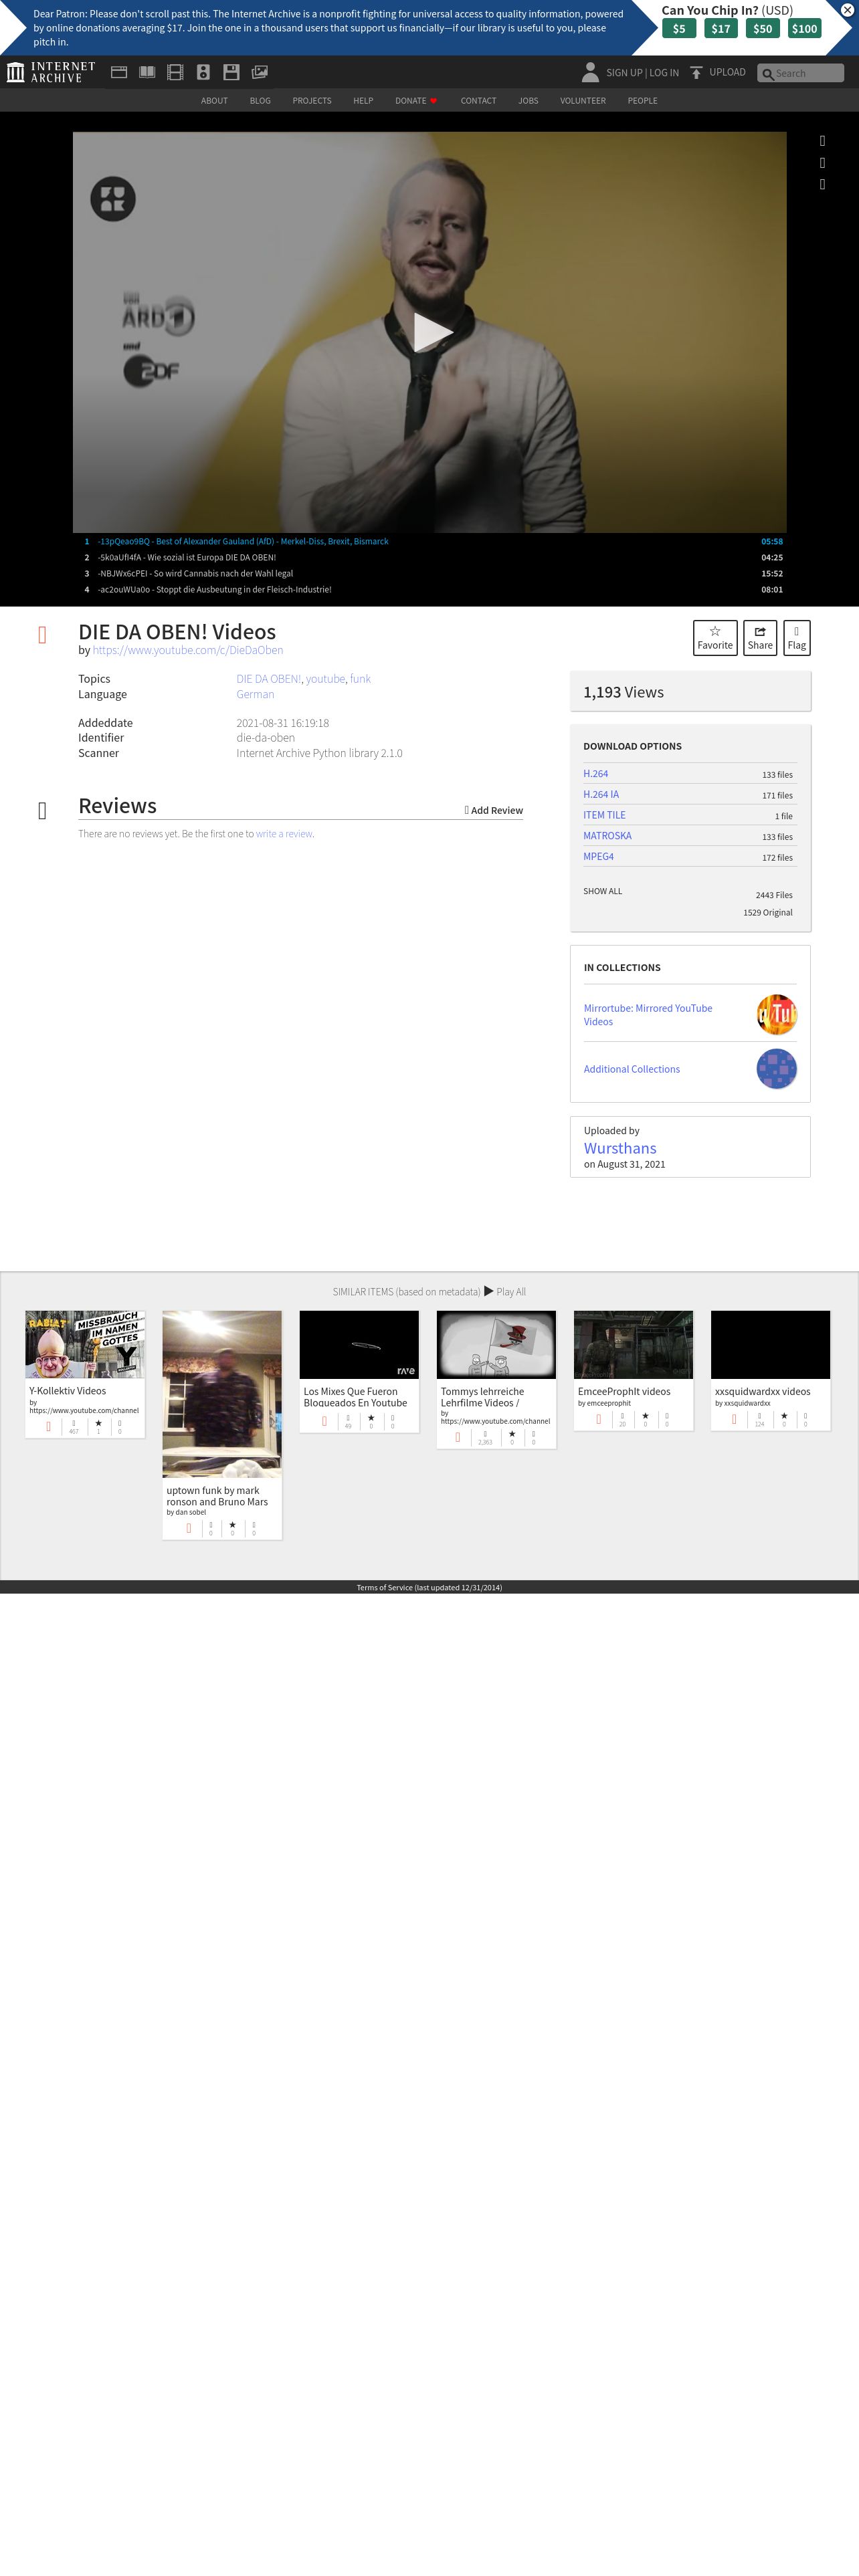Show all download files

point(602,891)
